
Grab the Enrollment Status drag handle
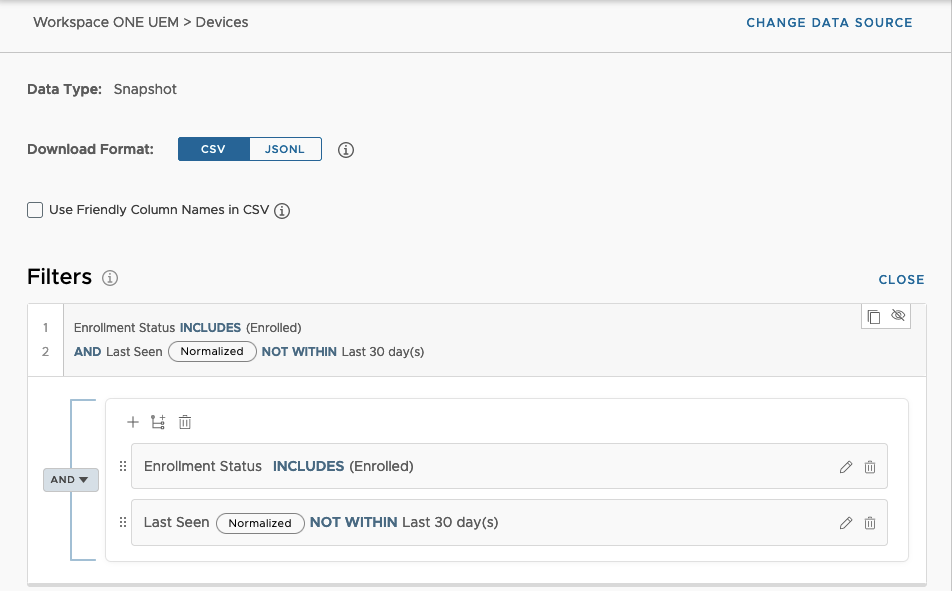click(122, 466)
